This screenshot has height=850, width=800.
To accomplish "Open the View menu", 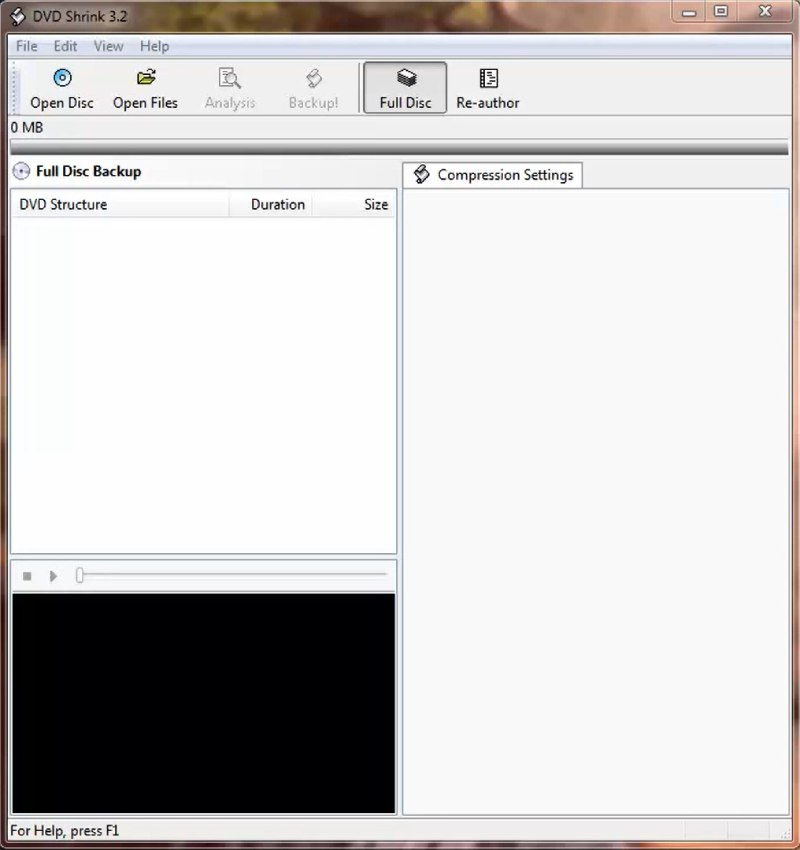I will point(108,46).
